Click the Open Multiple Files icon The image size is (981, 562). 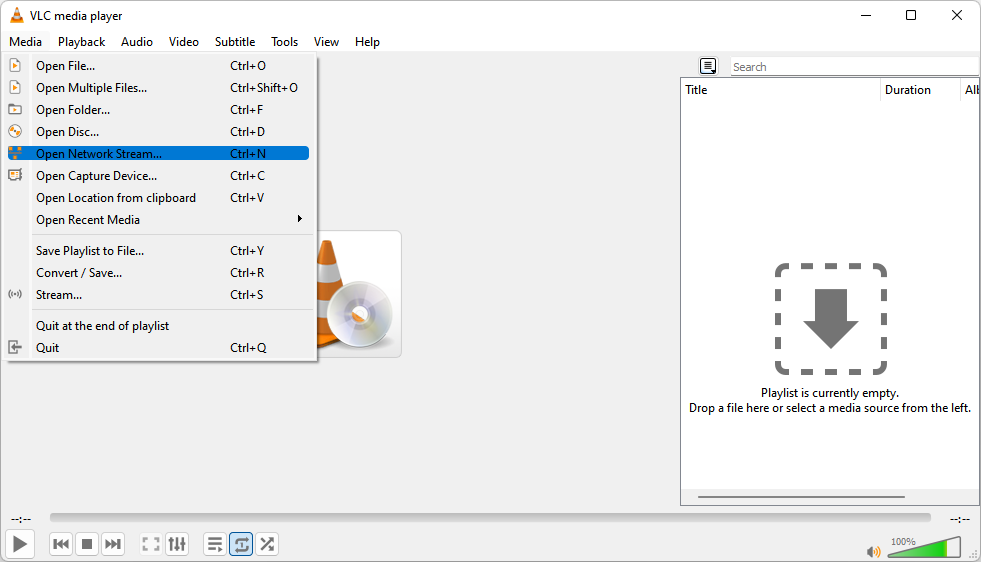click(15, 88)
